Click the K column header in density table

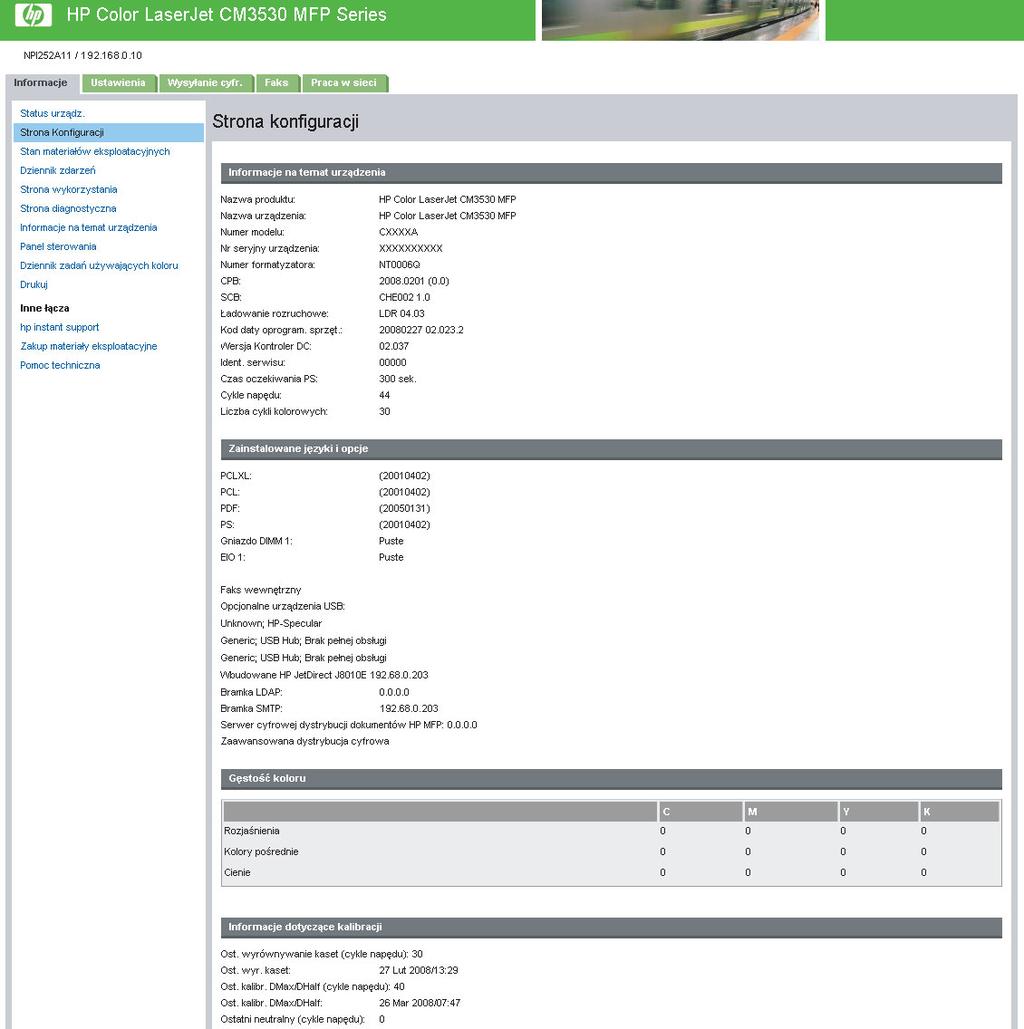pyautogui.click(x=959, y=812)
